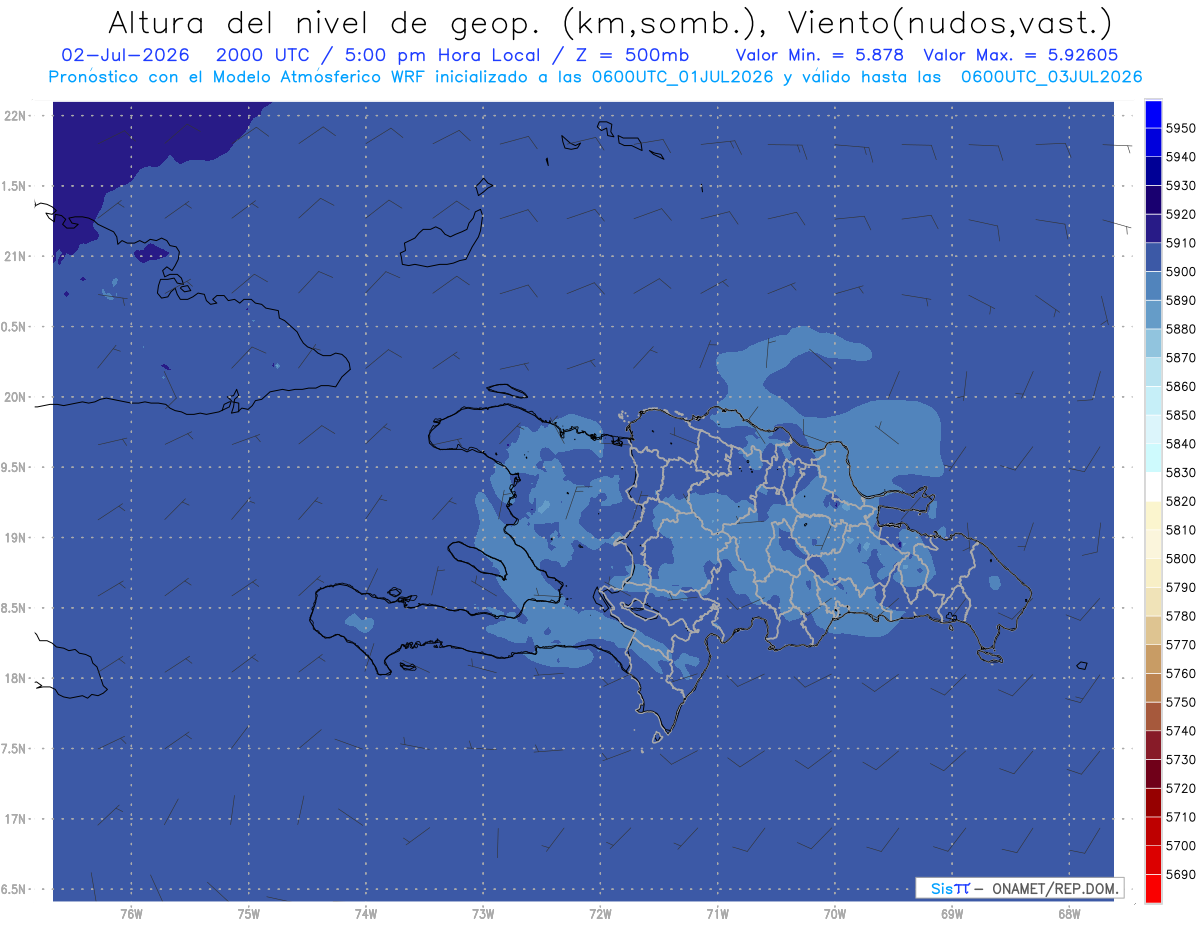1200x927 pixels.
Task: Click the legend value '5950'
Action: pyautogui.click(x=1180, y=129)
